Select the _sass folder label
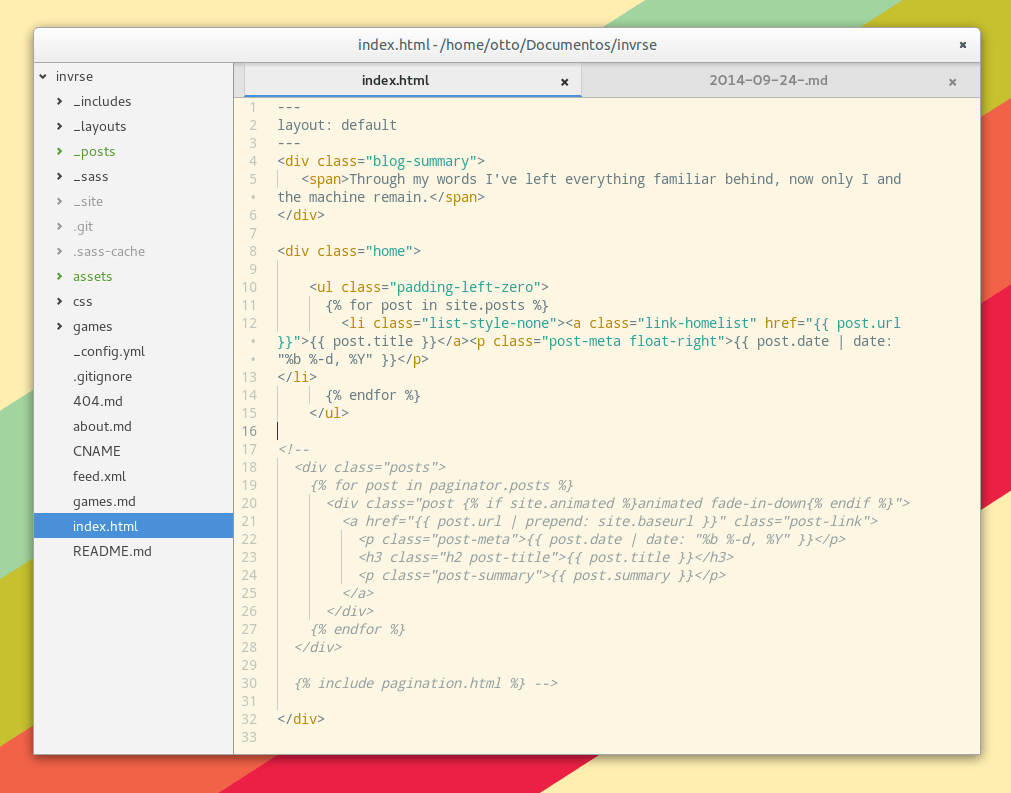The width and height of the screenshot is (1011, 793). [90, 176]
